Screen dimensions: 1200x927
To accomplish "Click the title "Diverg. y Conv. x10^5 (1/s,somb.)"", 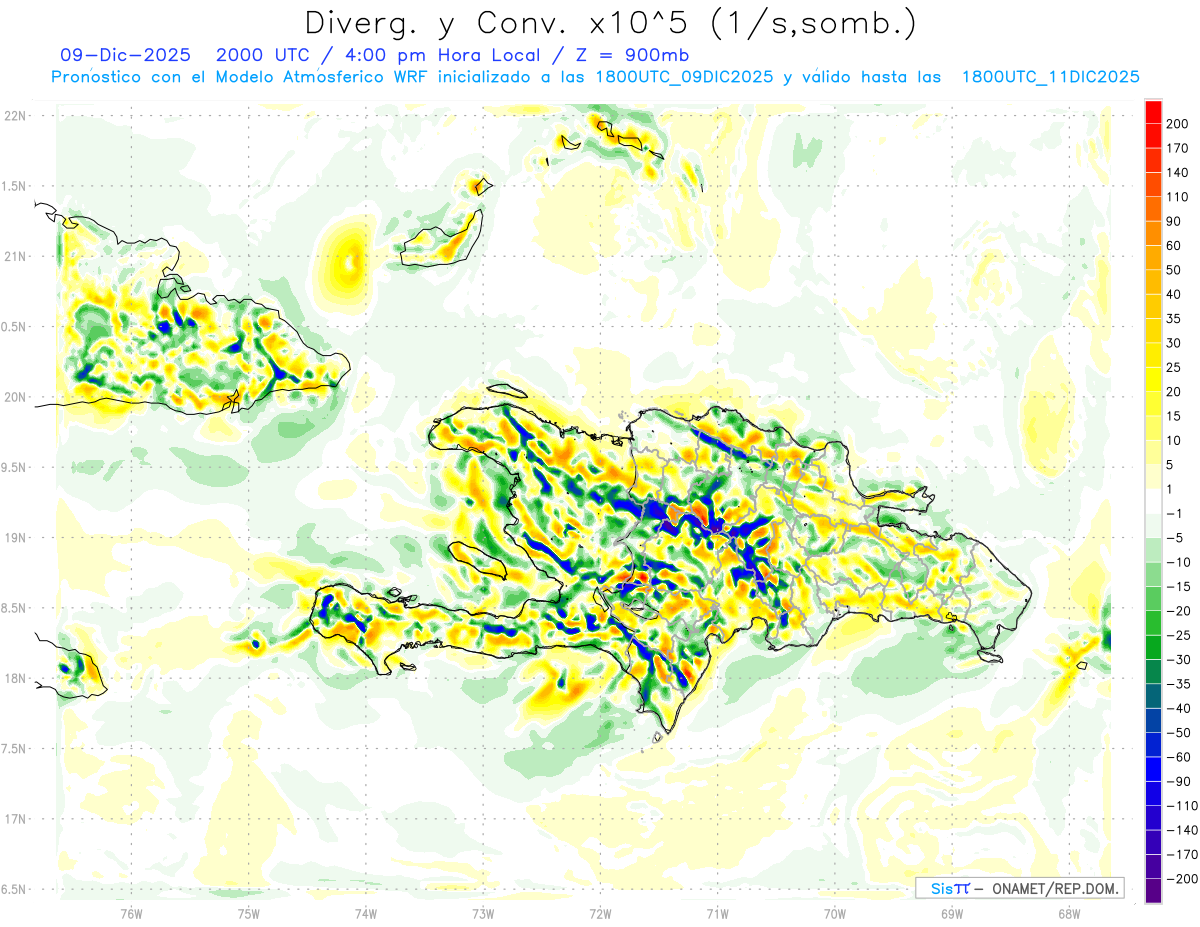I will click(x=610, y=23).
